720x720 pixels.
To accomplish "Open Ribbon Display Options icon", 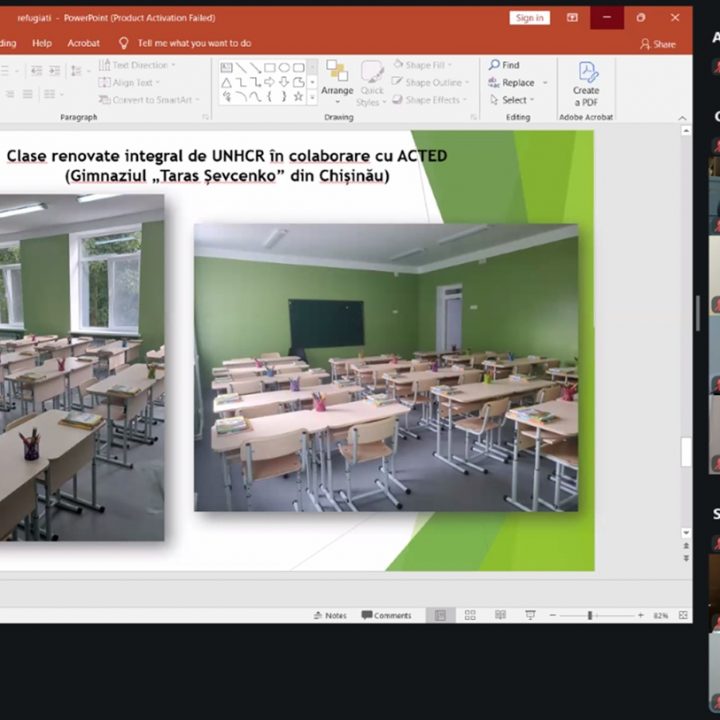I will coord(572,18).
